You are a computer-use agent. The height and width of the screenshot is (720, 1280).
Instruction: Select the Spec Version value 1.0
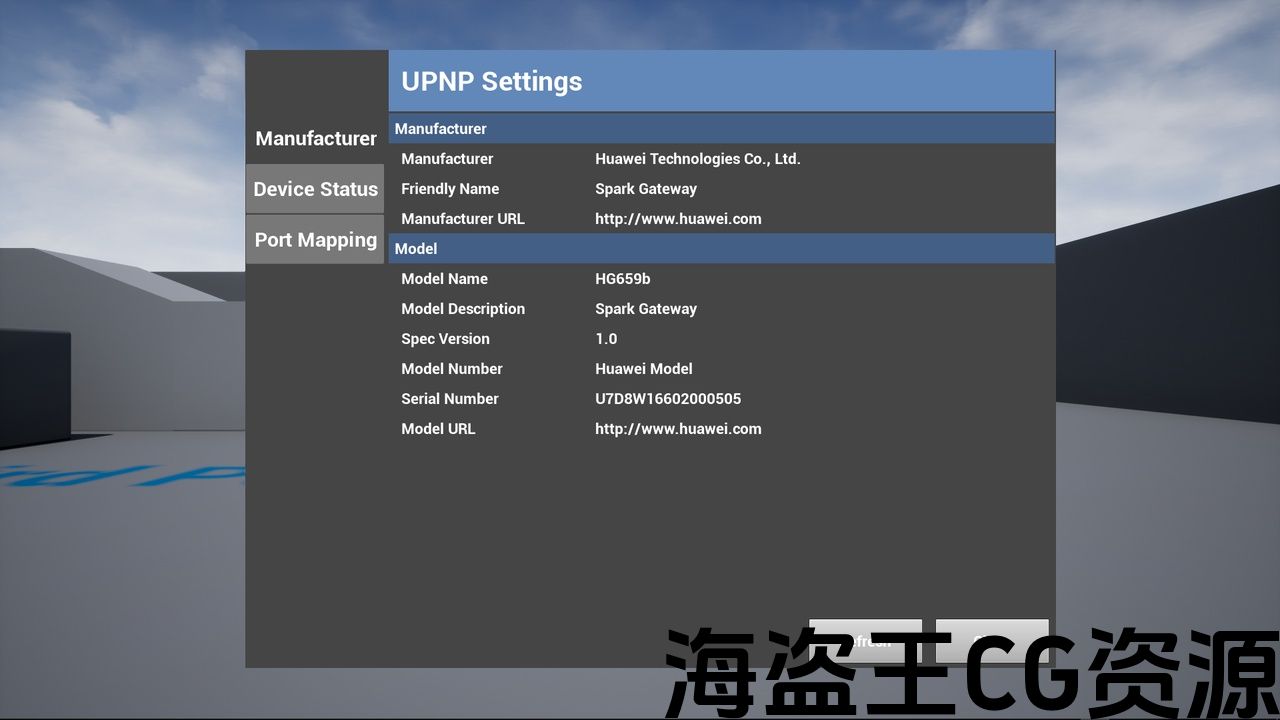tap(606, 339)
